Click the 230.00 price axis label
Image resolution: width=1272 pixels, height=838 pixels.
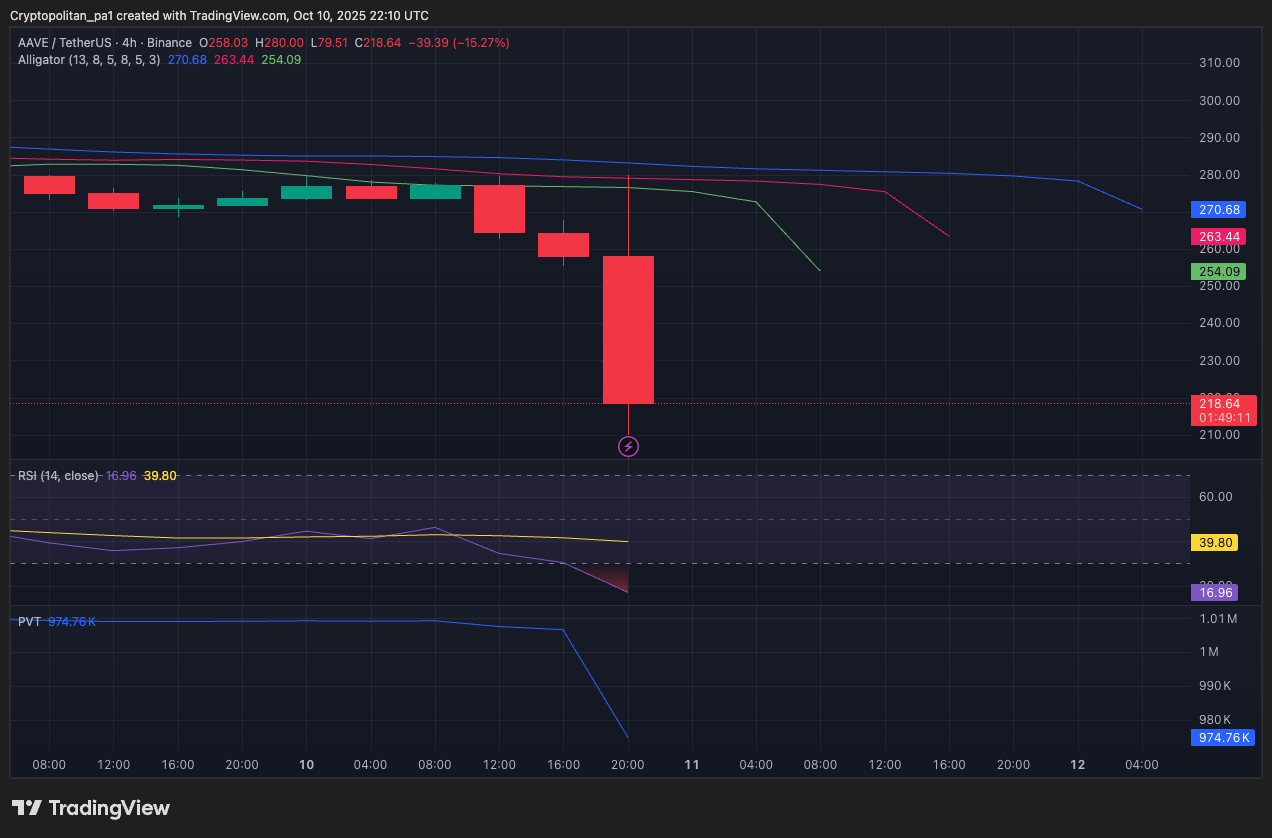(x=1219, y=361)
